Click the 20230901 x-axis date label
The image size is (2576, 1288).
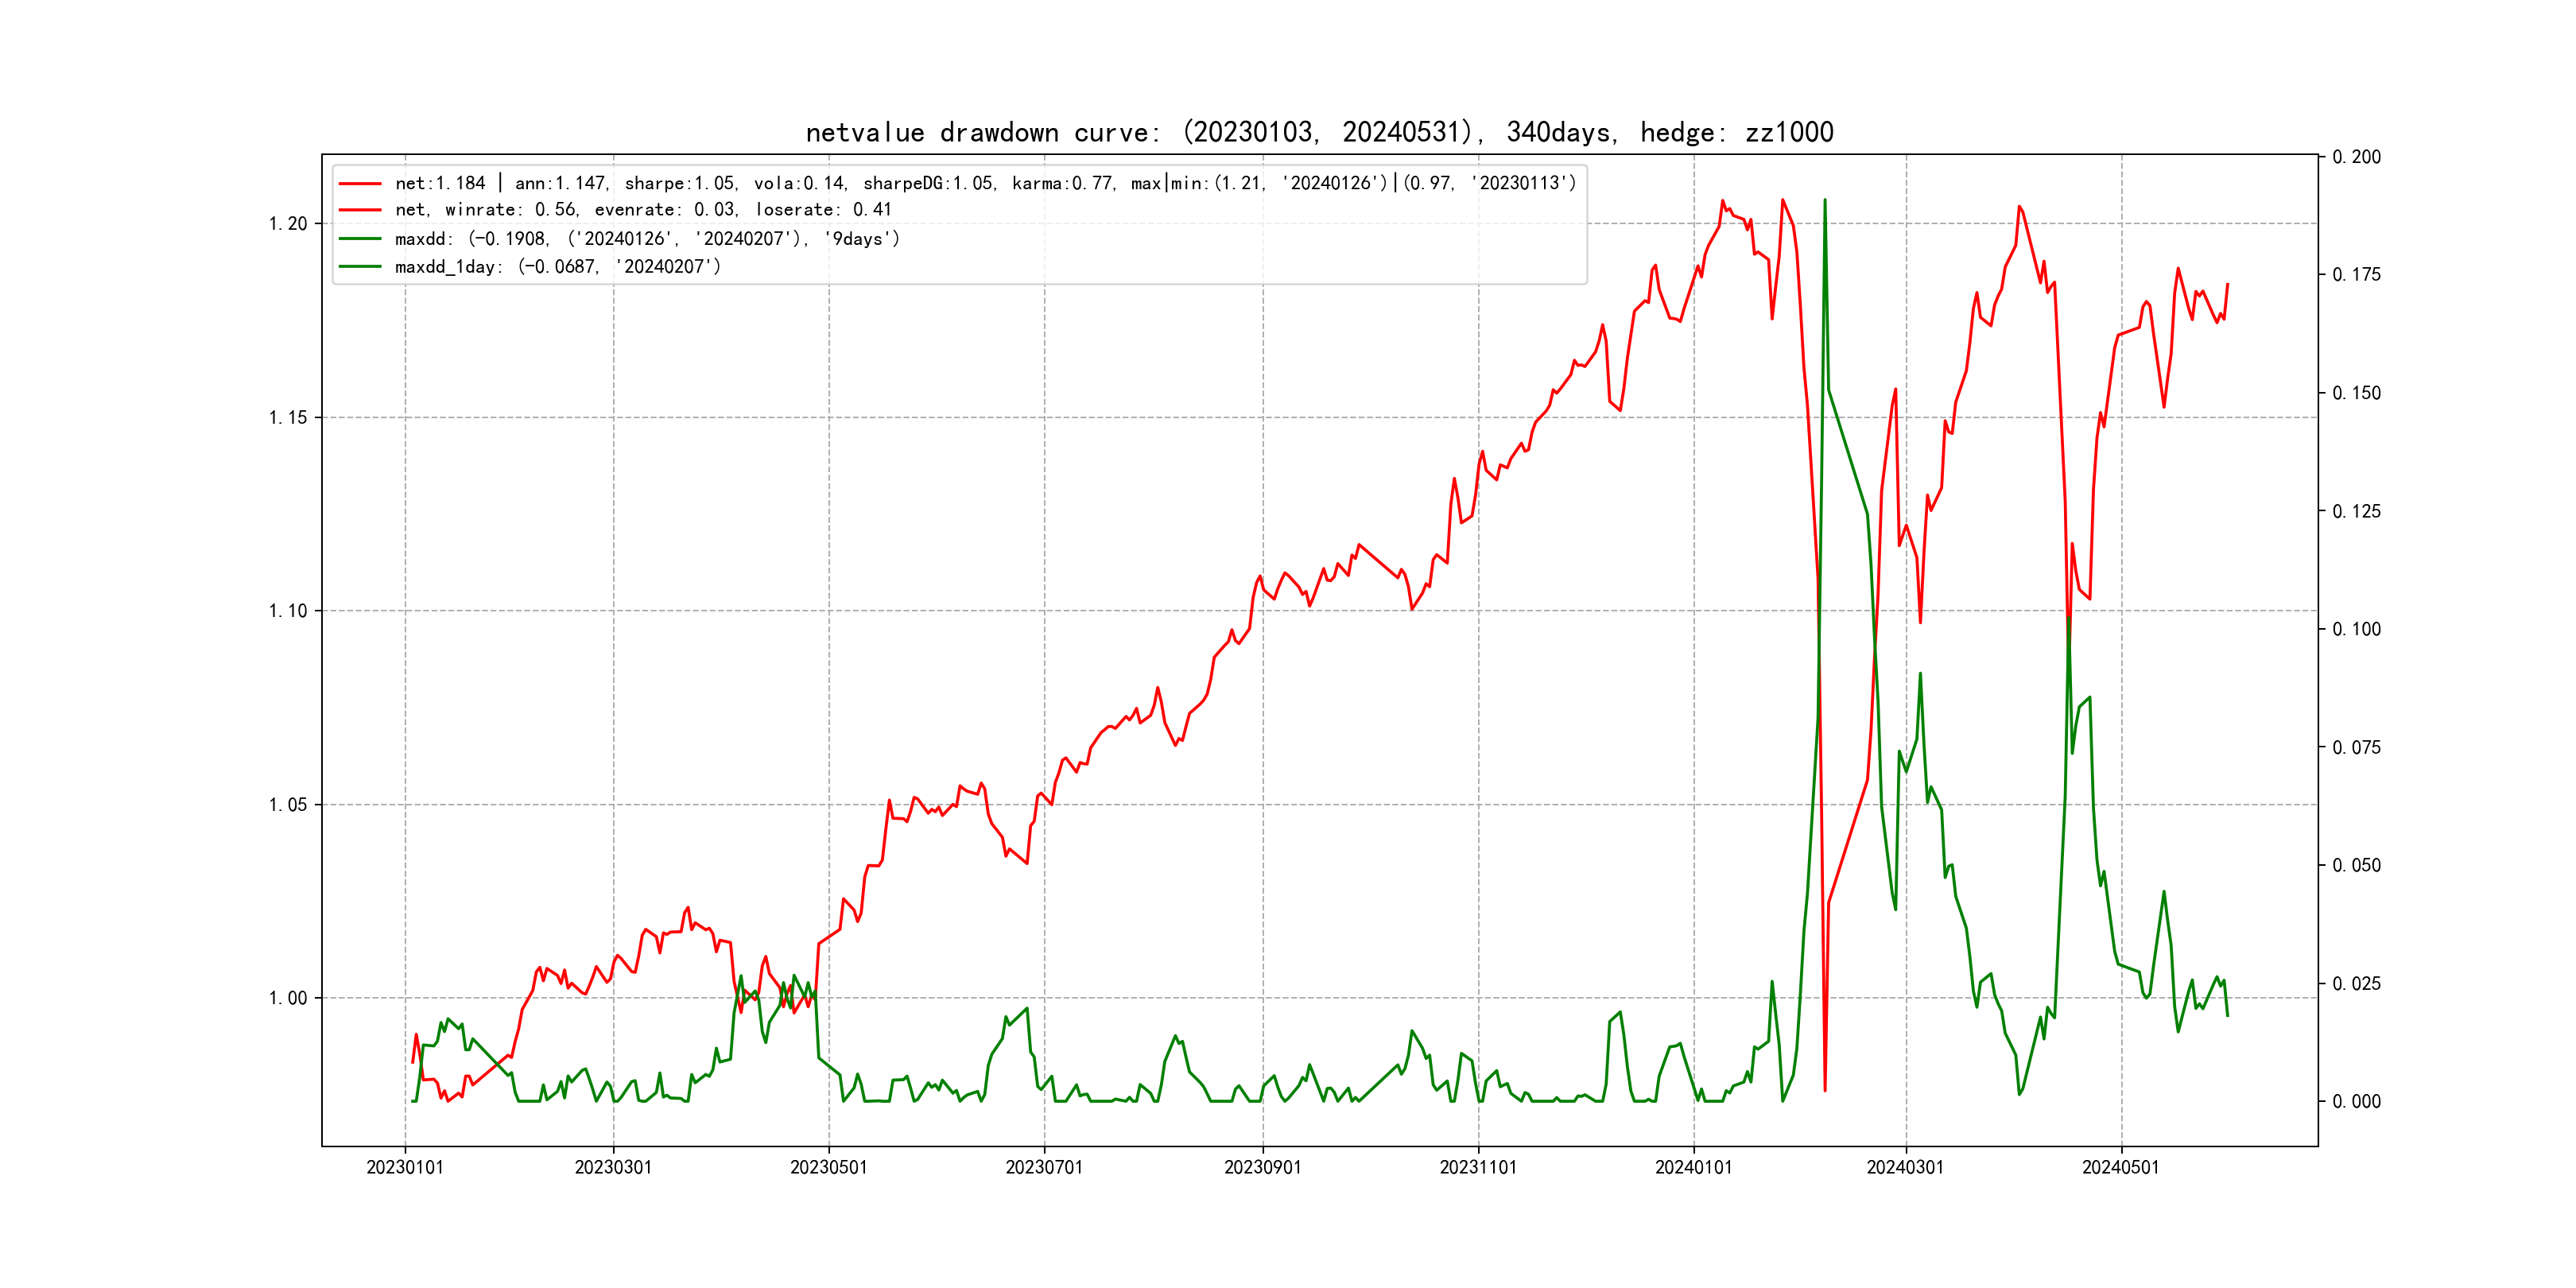[1263, 1167]
